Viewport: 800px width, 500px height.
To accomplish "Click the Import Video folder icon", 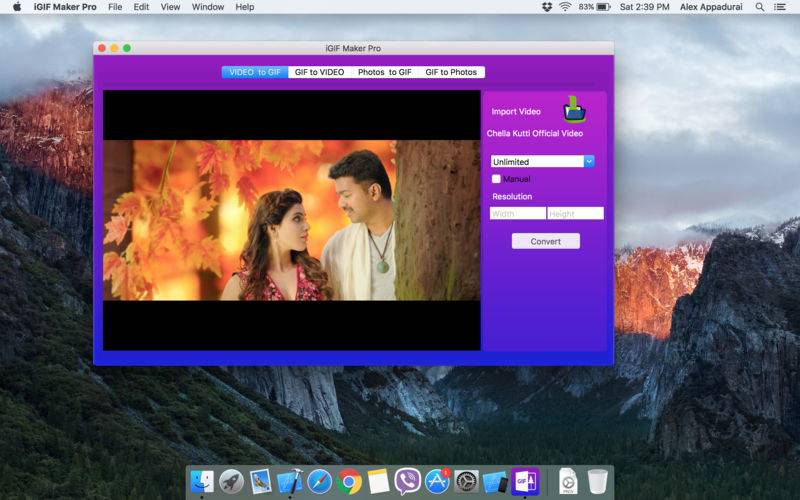I will (x=574, y=110).
